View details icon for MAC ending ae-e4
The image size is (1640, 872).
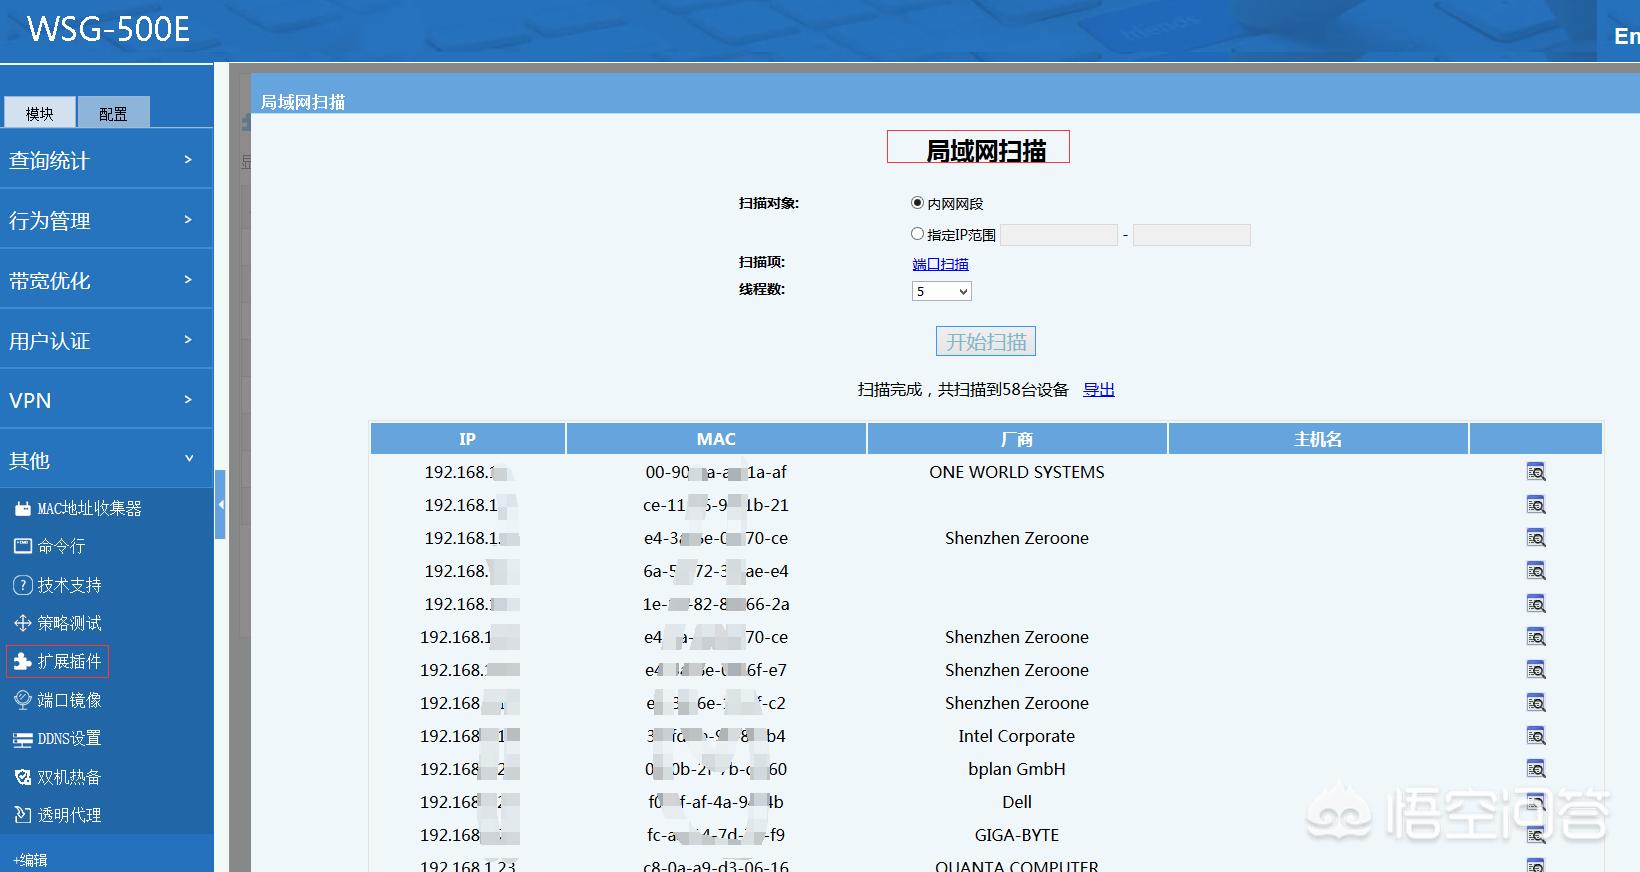1536,571
